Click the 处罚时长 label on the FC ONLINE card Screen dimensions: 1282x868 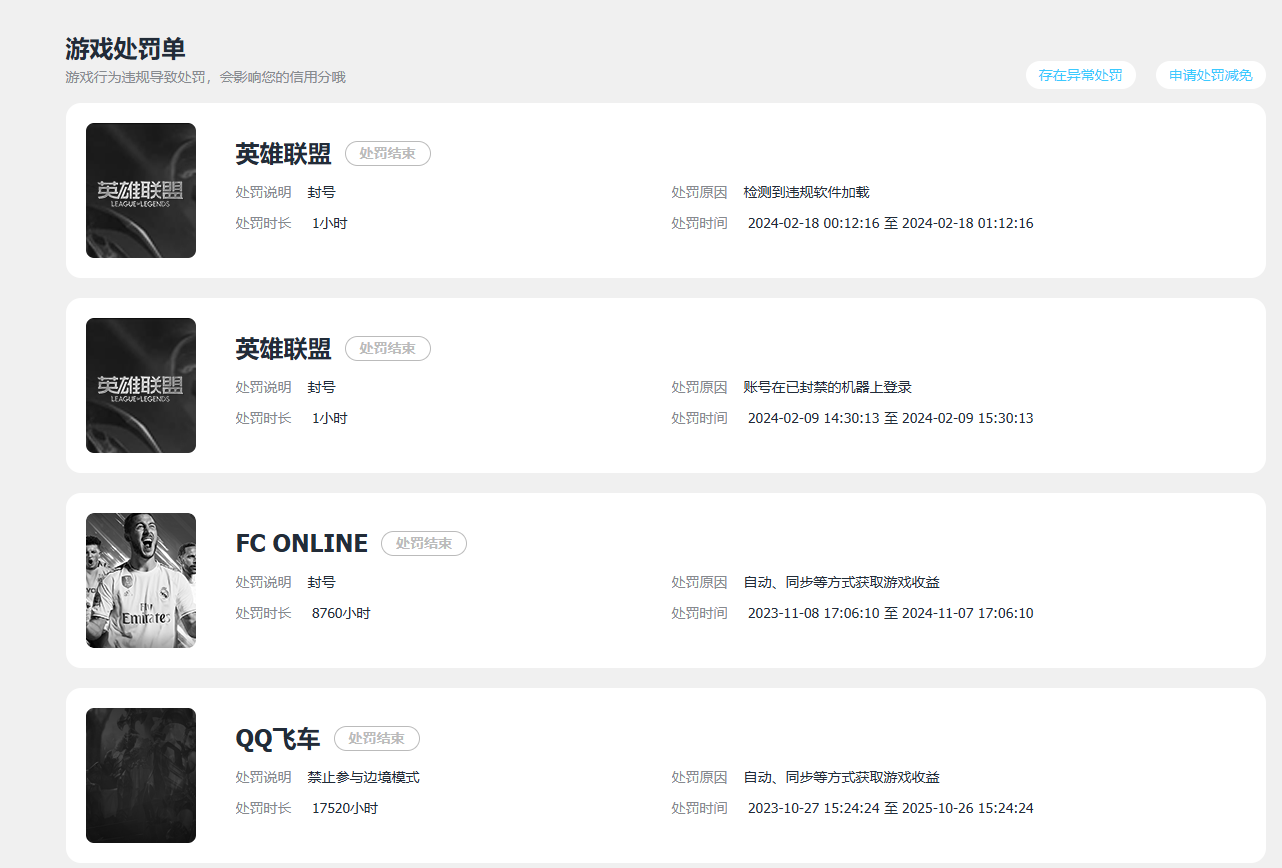pyautogui.click(x=264, y=613)
